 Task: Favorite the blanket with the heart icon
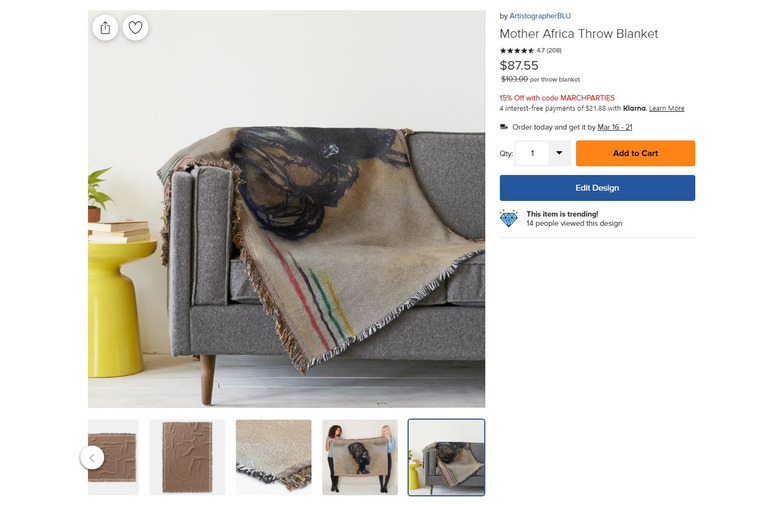(135, 28)
